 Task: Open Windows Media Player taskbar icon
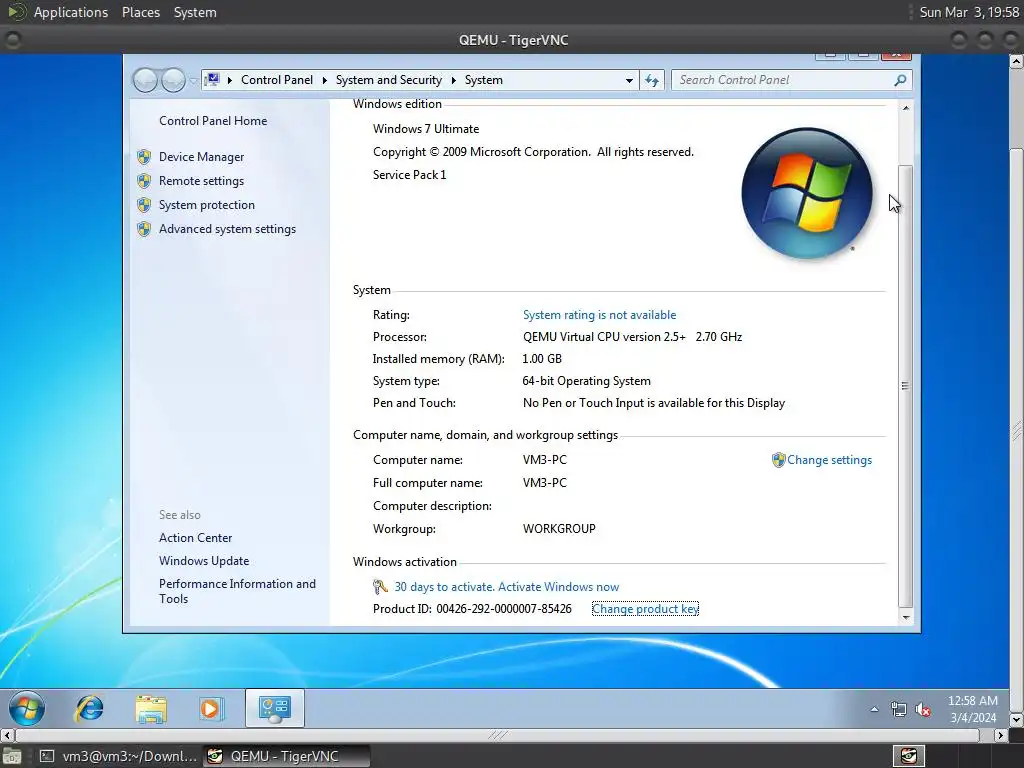pyautogui.click(x=210, y=709)
